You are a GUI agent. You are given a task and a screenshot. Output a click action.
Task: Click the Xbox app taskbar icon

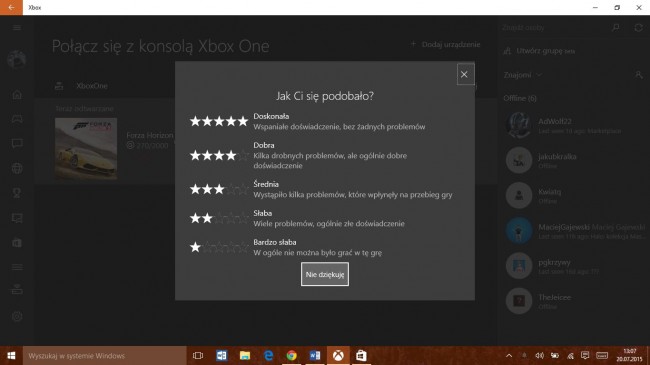[x=338, y=356]
